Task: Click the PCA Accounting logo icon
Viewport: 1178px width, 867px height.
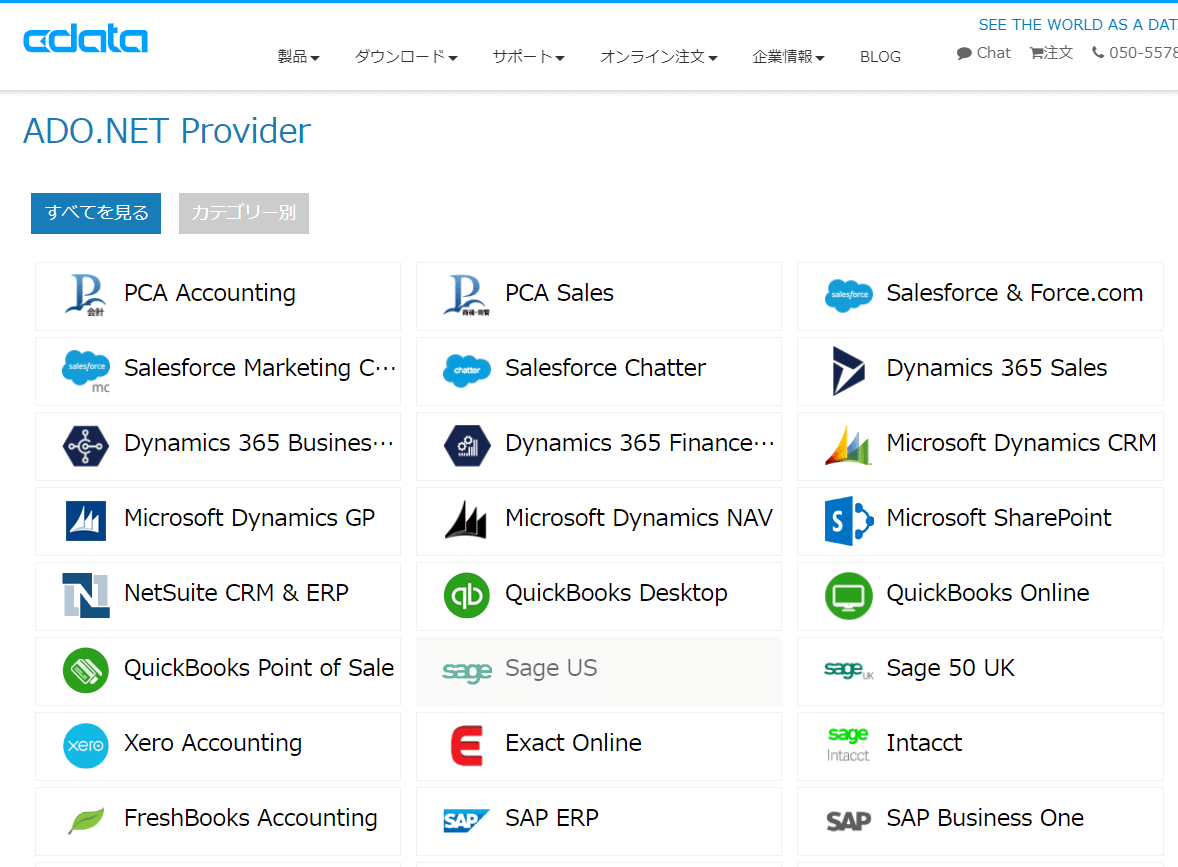Action: point(86,295)
